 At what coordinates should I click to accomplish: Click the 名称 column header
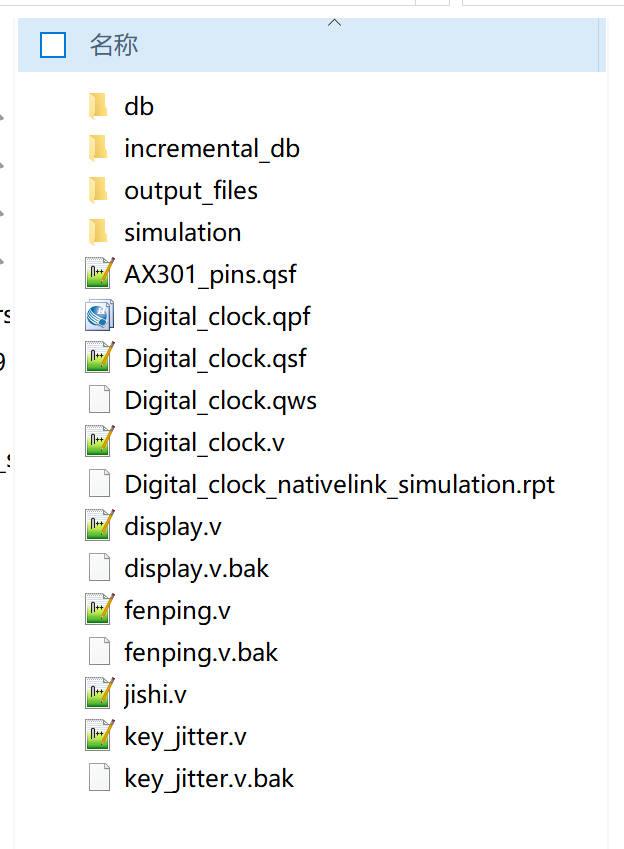(114, 45)
